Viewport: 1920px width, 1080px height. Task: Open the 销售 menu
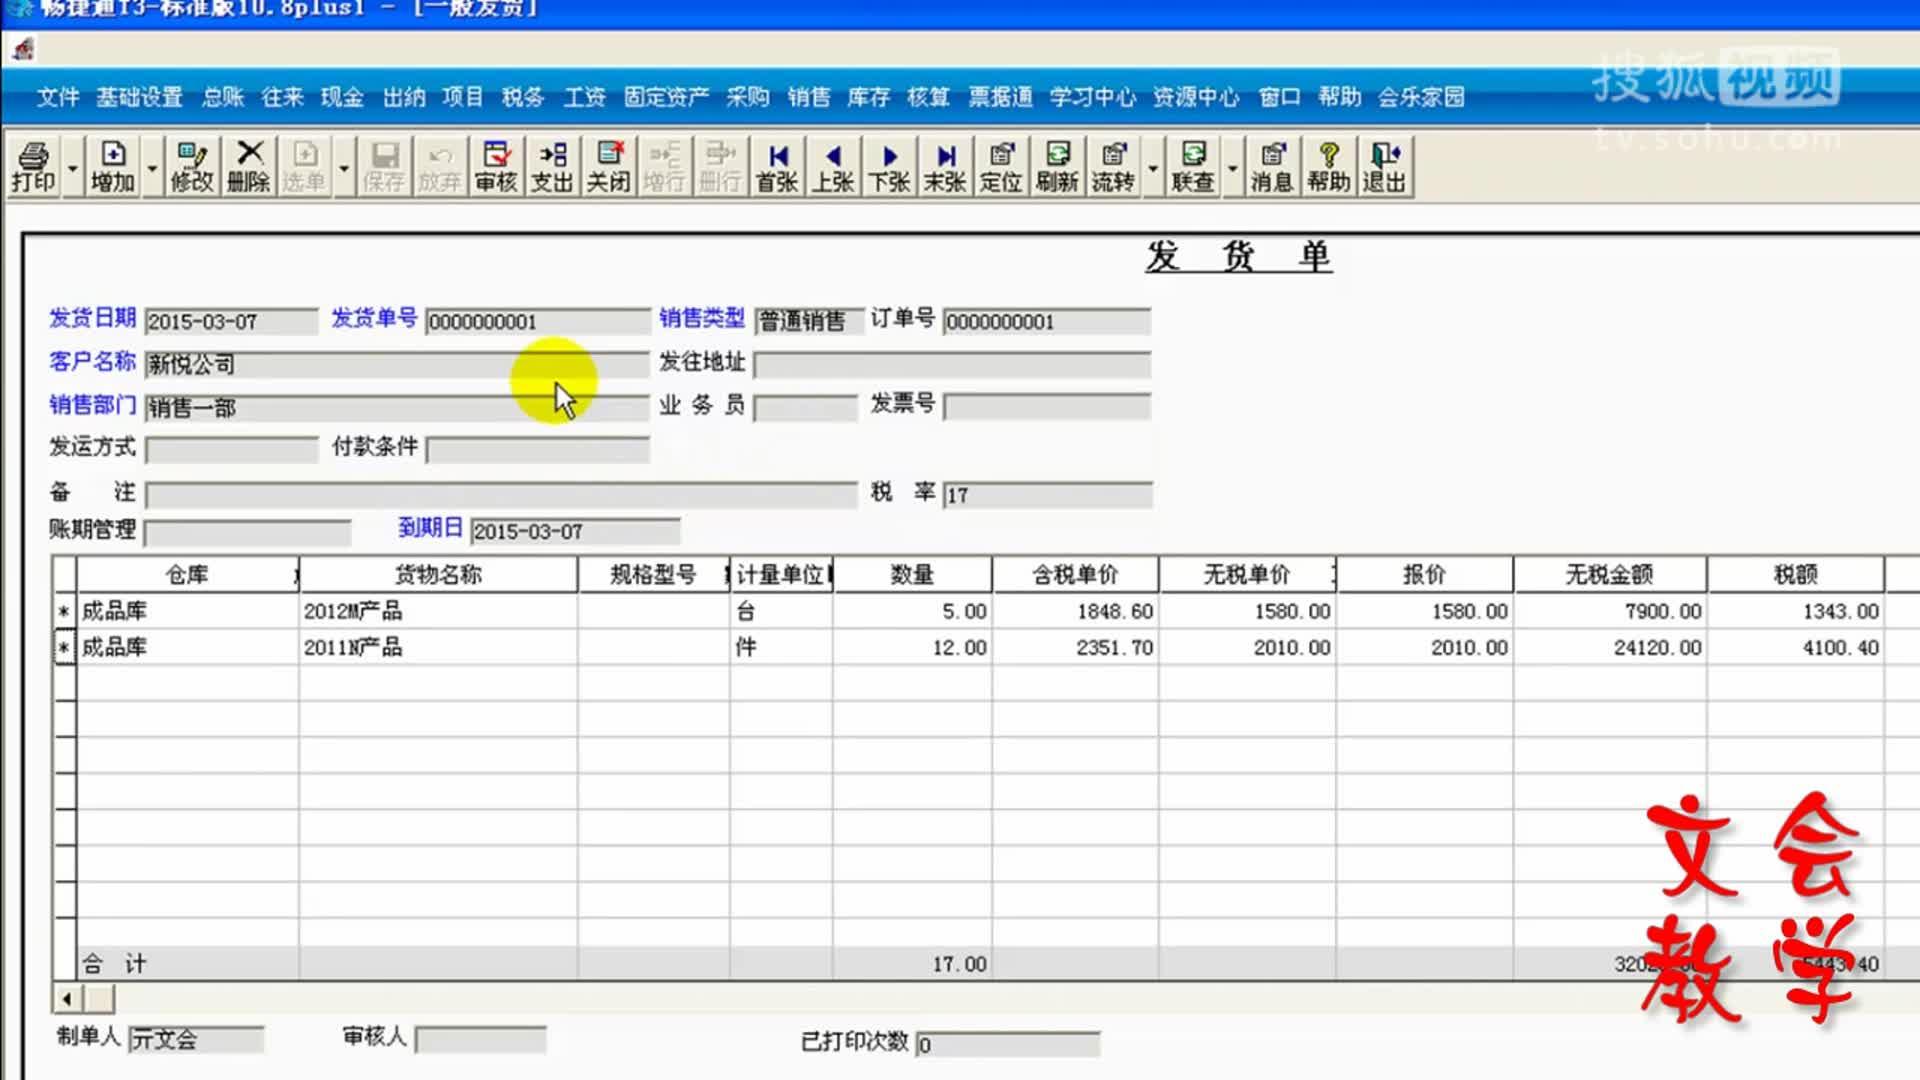[808, 98]
